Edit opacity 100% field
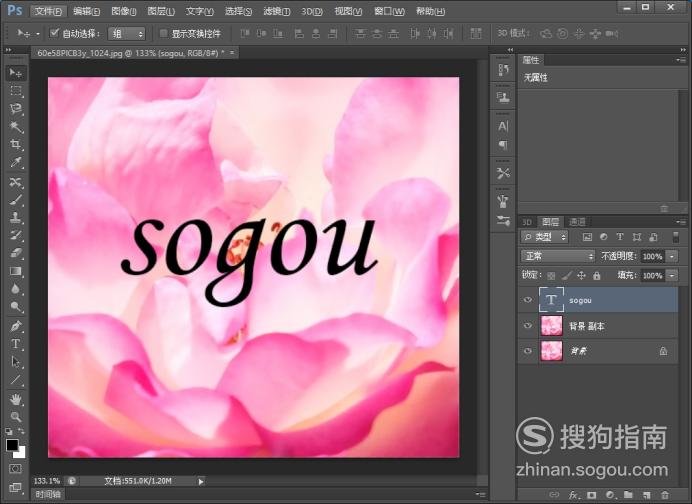The width and height of the screenshot is (692, 504). [x=653, y=256]
